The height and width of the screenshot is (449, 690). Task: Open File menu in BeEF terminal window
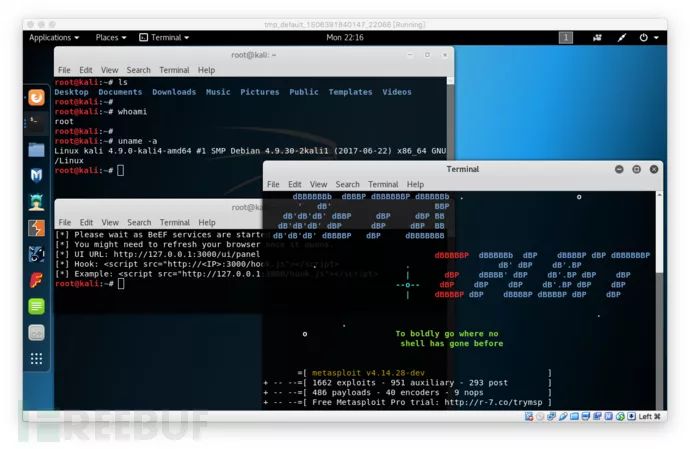pyautogui.click(x=65, y=222)
